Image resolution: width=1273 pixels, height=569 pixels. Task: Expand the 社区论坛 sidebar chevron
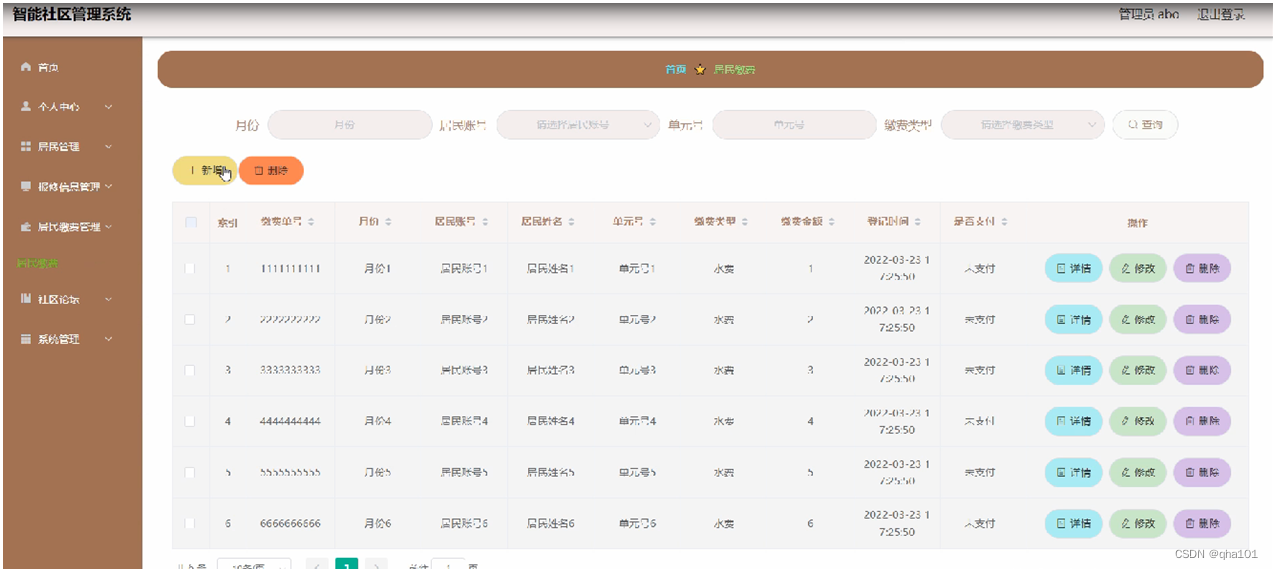[x=108, y=299]
